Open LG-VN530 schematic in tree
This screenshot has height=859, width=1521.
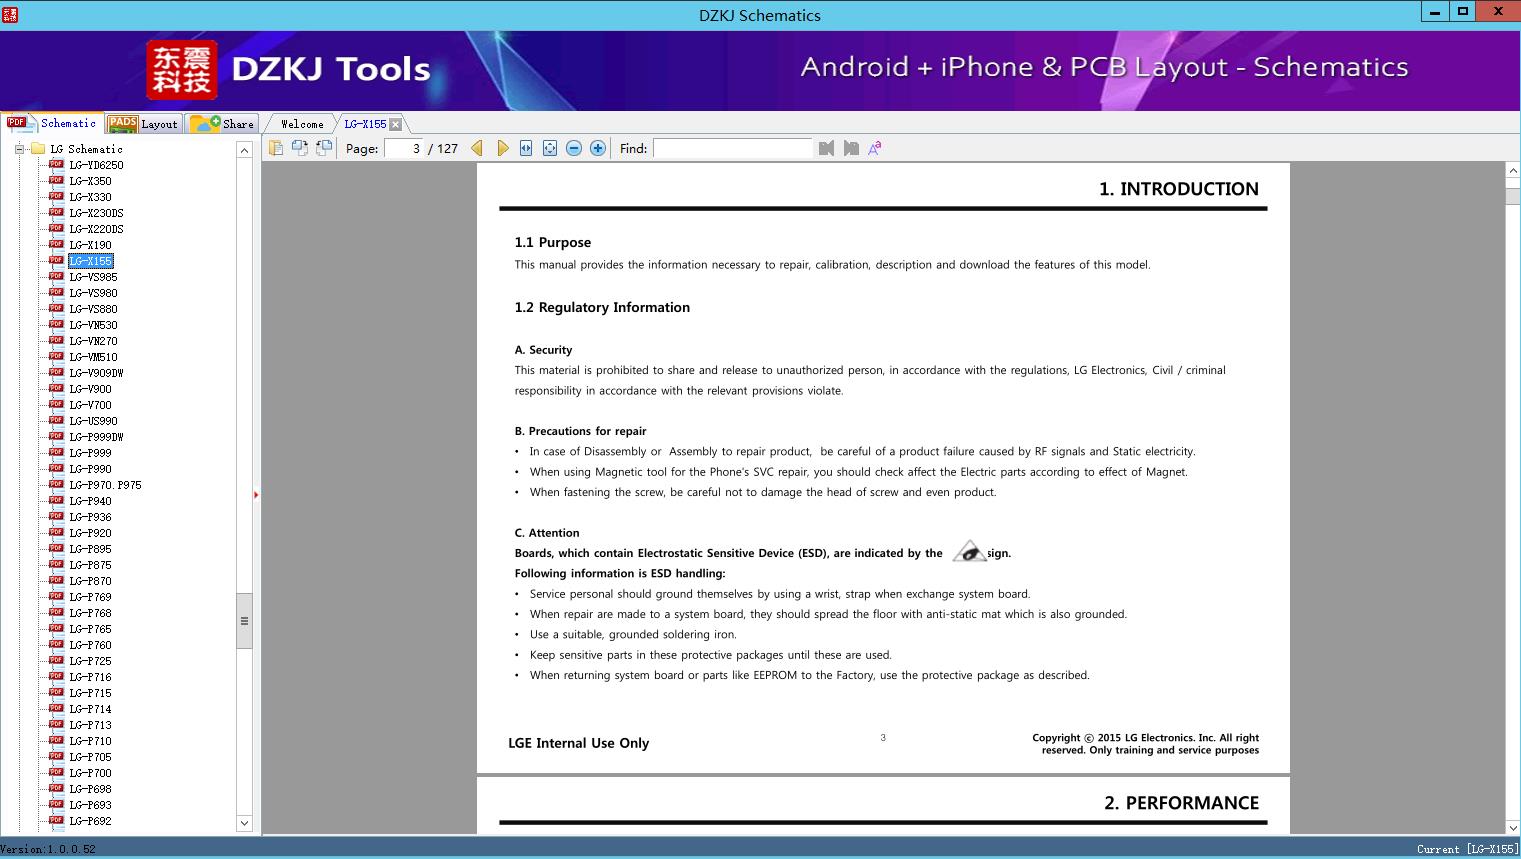pos(93,325)
